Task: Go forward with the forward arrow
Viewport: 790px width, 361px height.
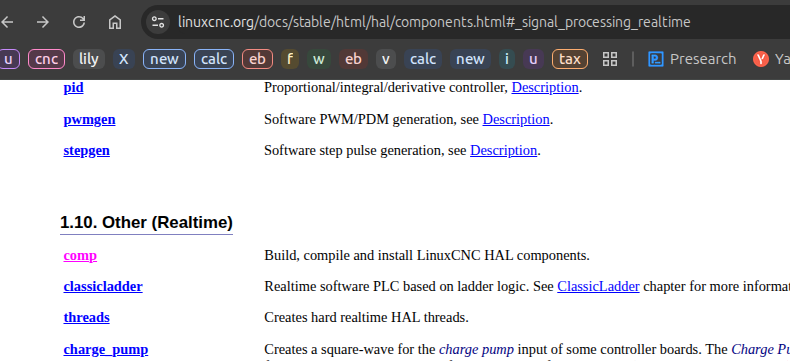Action: (43, 22)
